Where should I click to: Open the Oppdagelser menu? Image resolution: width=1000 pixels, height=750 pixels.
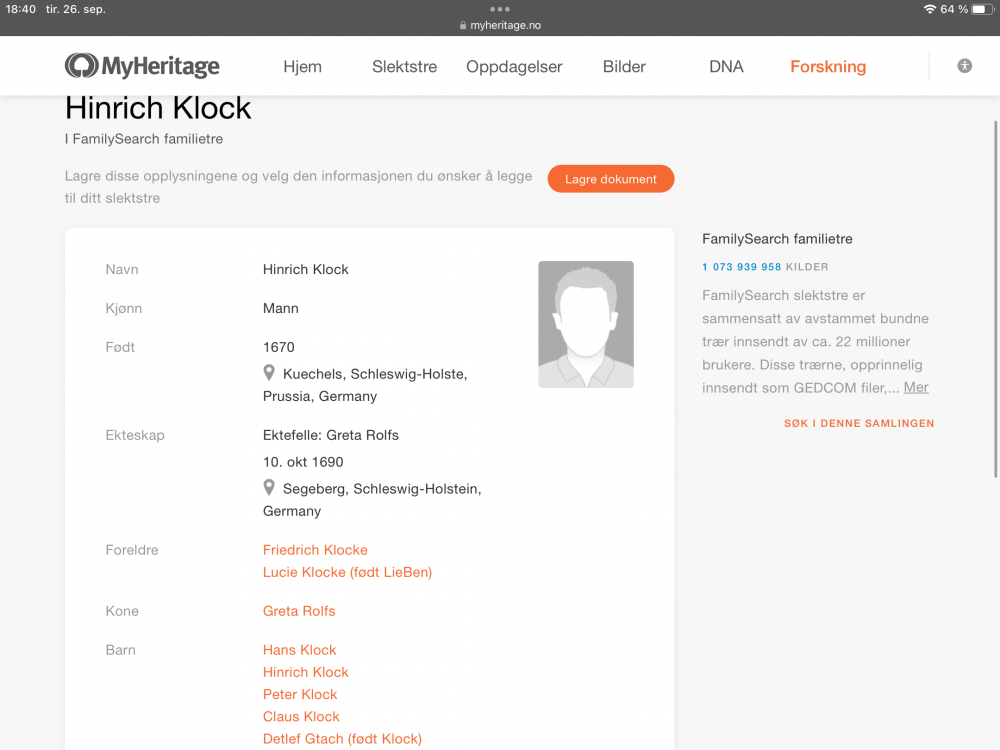pos(514,66)
